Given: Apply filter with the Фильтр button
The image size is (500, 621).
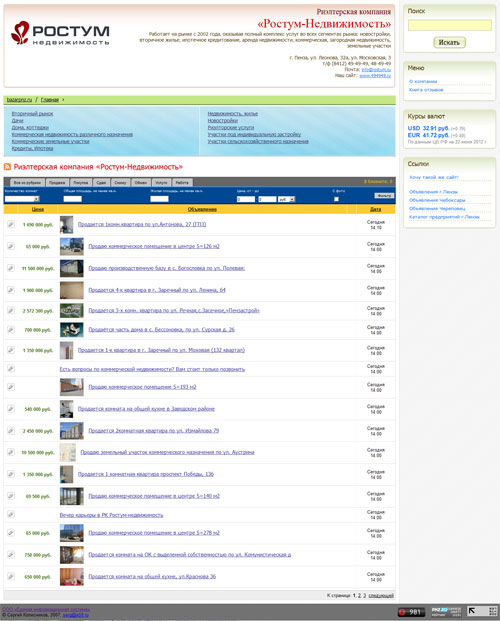Looking at the screenshot, I should pos(384,196).
